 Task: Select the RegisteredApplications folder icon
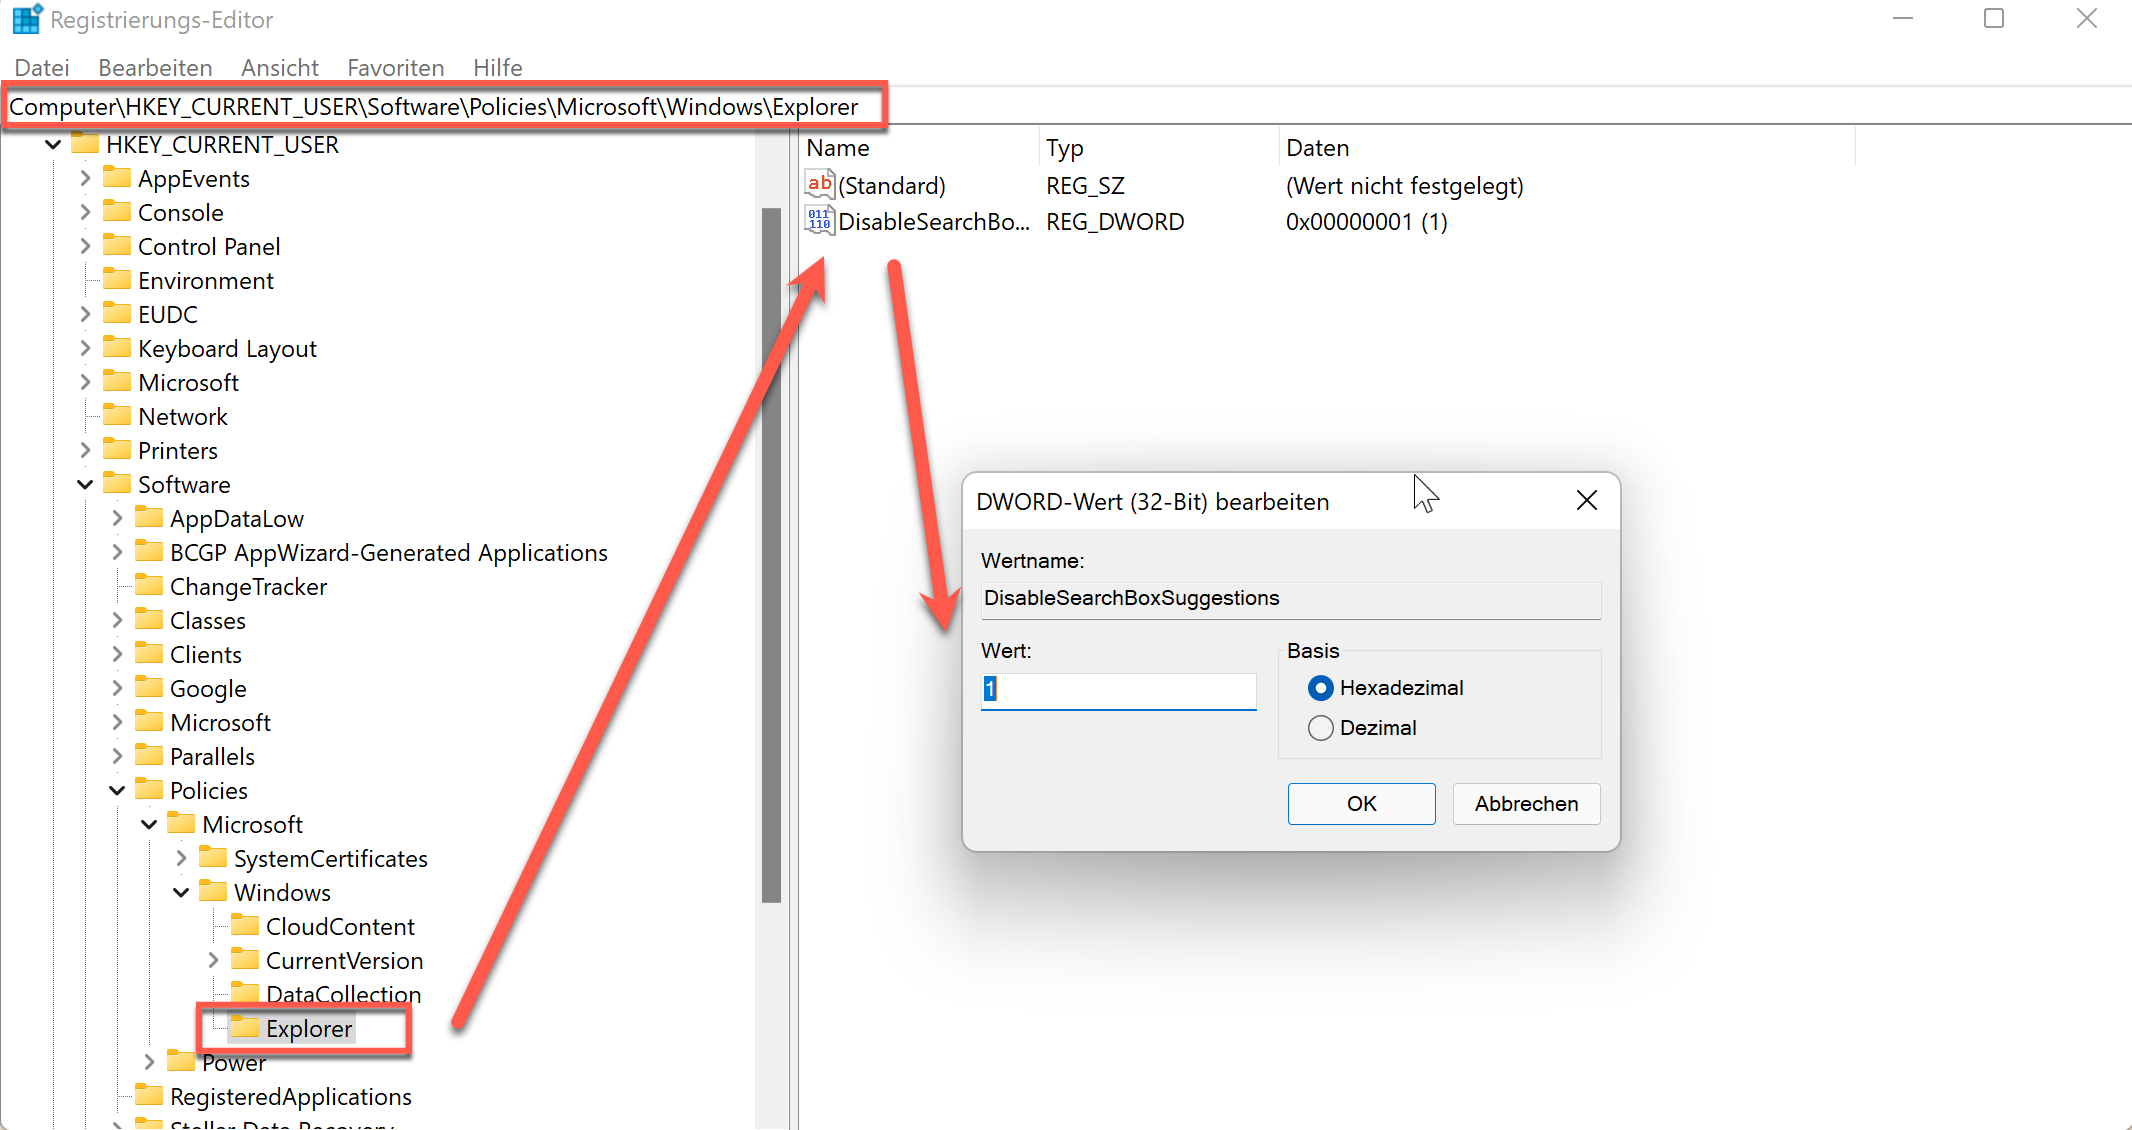click(x=149, y=1095)
